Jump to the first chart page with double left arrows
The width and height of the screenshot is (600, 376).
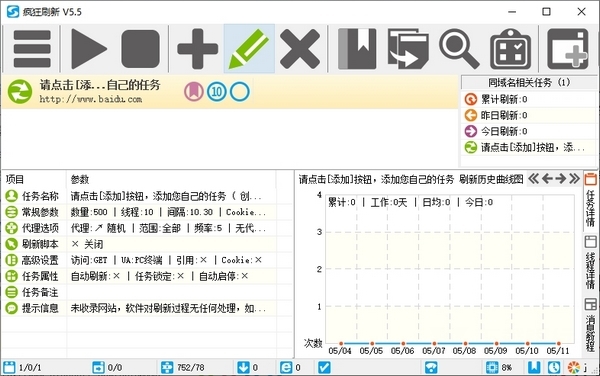[x=534, y=179]
